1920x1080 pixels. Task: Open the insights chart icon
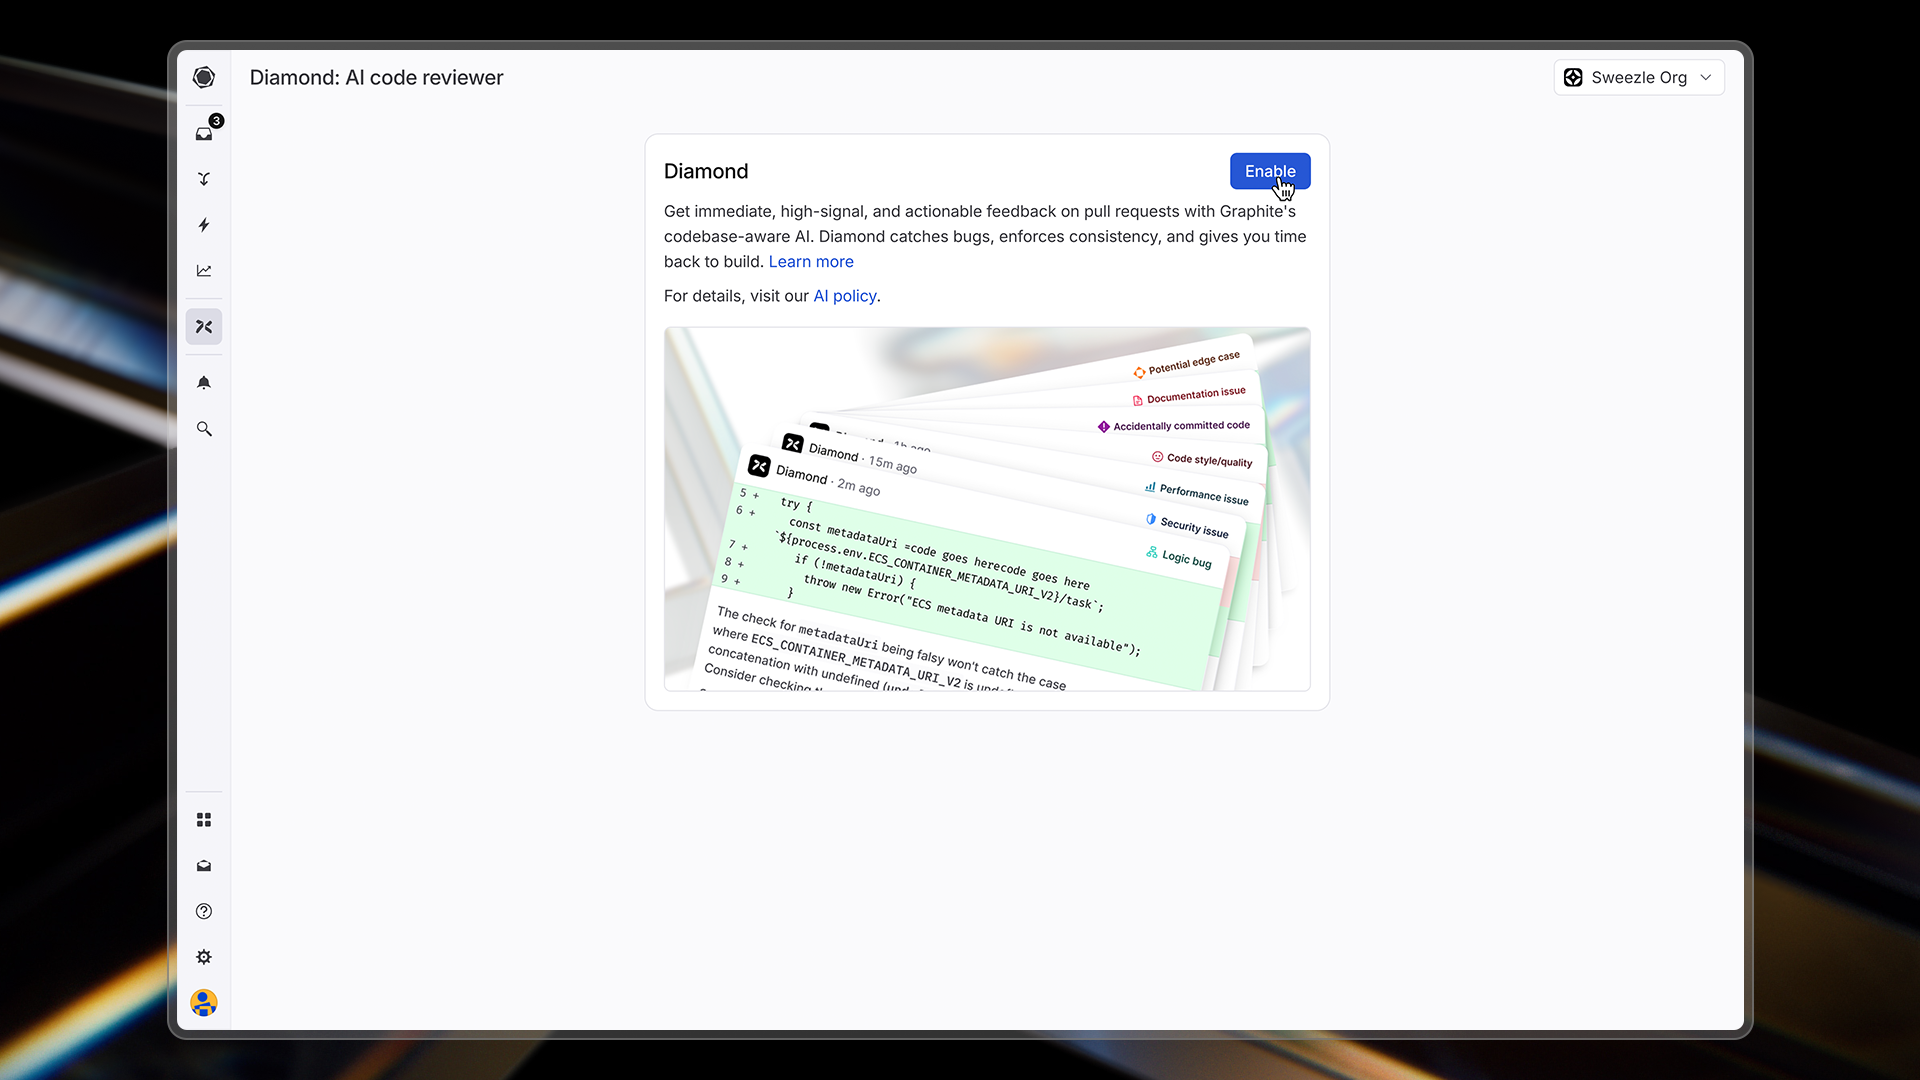click(x=204, y=271)
